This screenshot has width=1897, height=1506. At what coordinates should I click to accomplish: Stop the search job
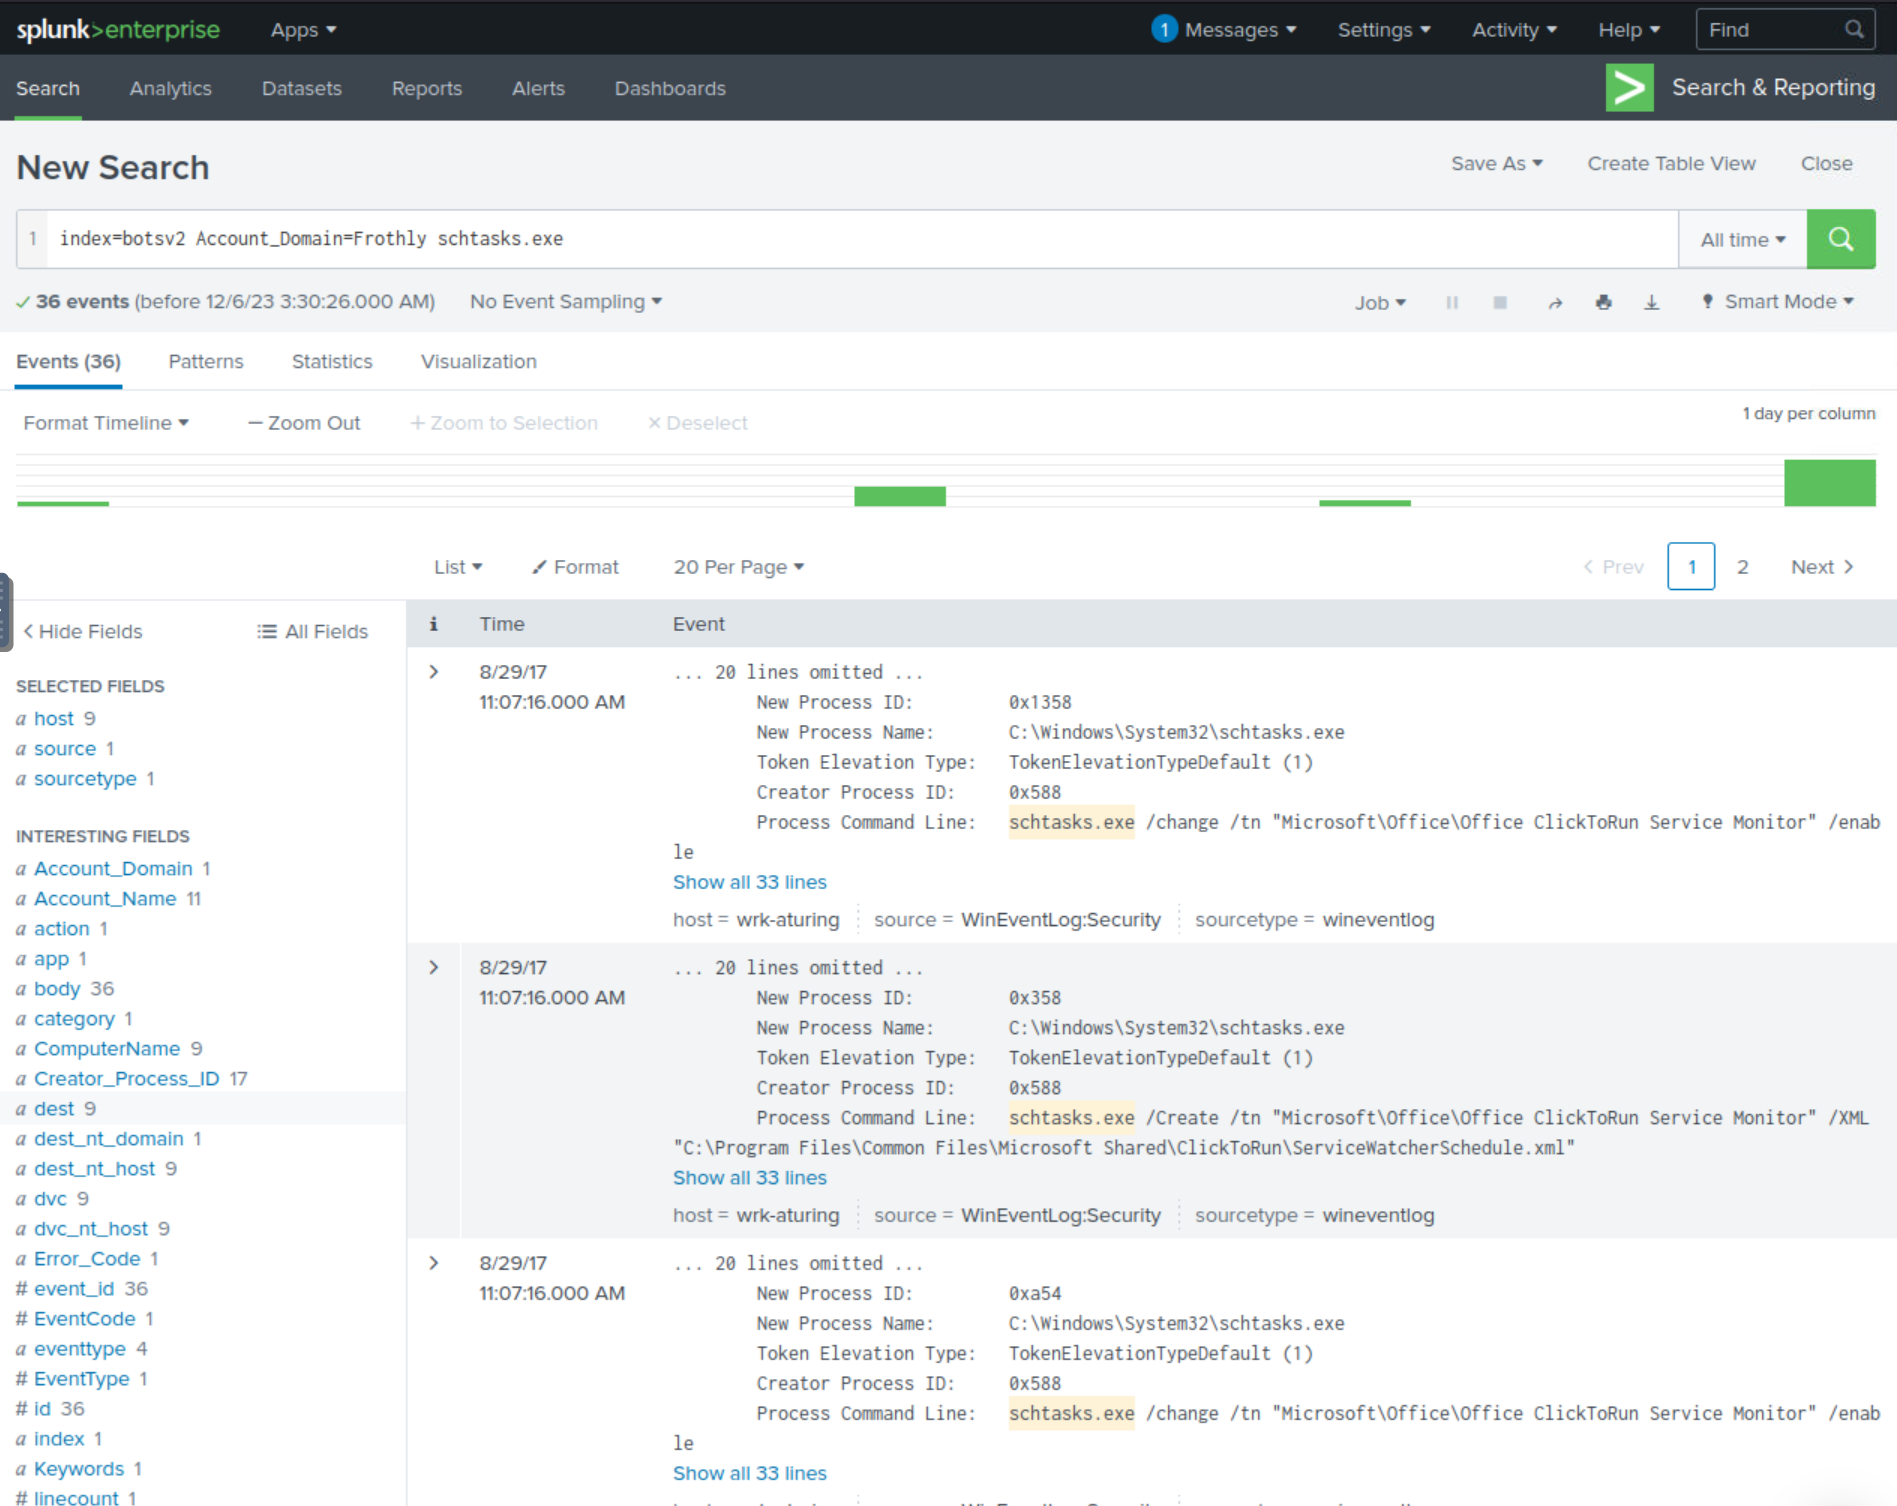[x=1500, y=302]
